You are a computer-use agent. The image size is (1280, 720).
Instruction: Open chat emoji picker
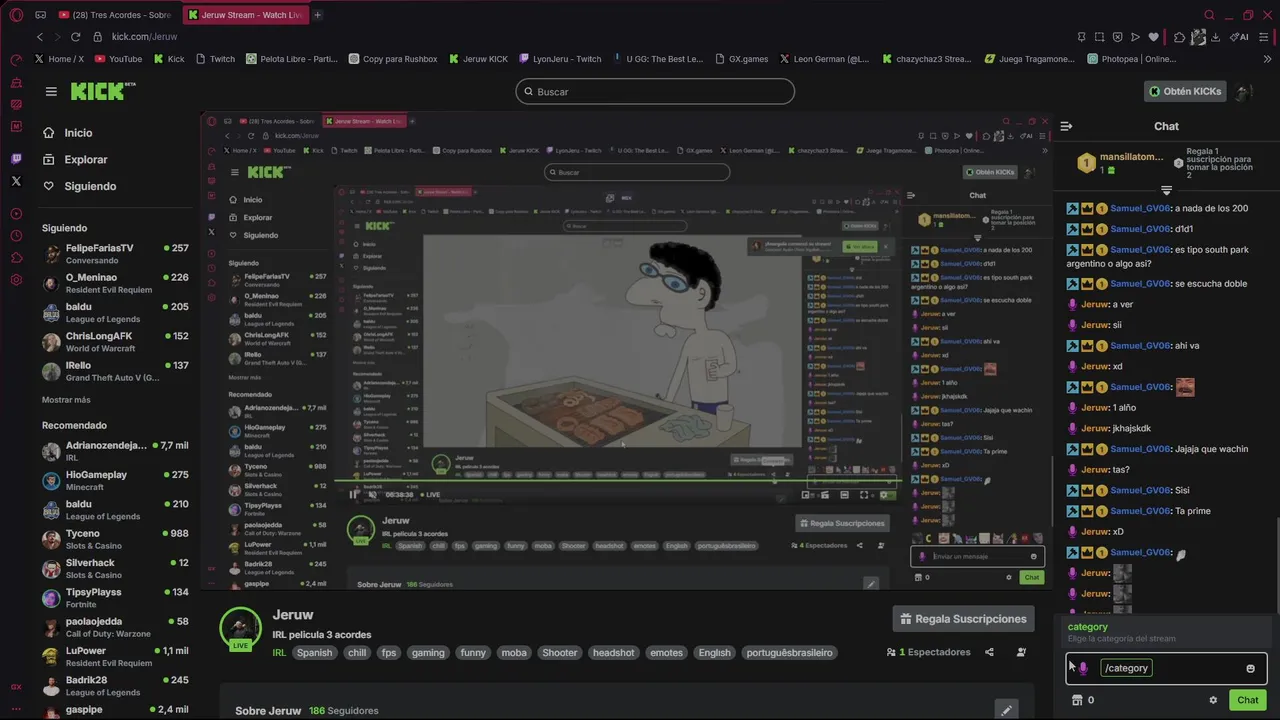1250,668
